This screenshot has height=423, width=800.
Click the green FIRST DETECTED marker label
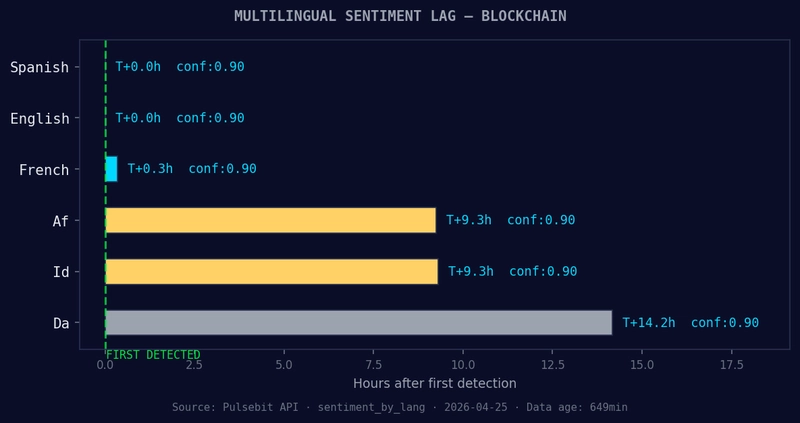(x=153, y=355)
